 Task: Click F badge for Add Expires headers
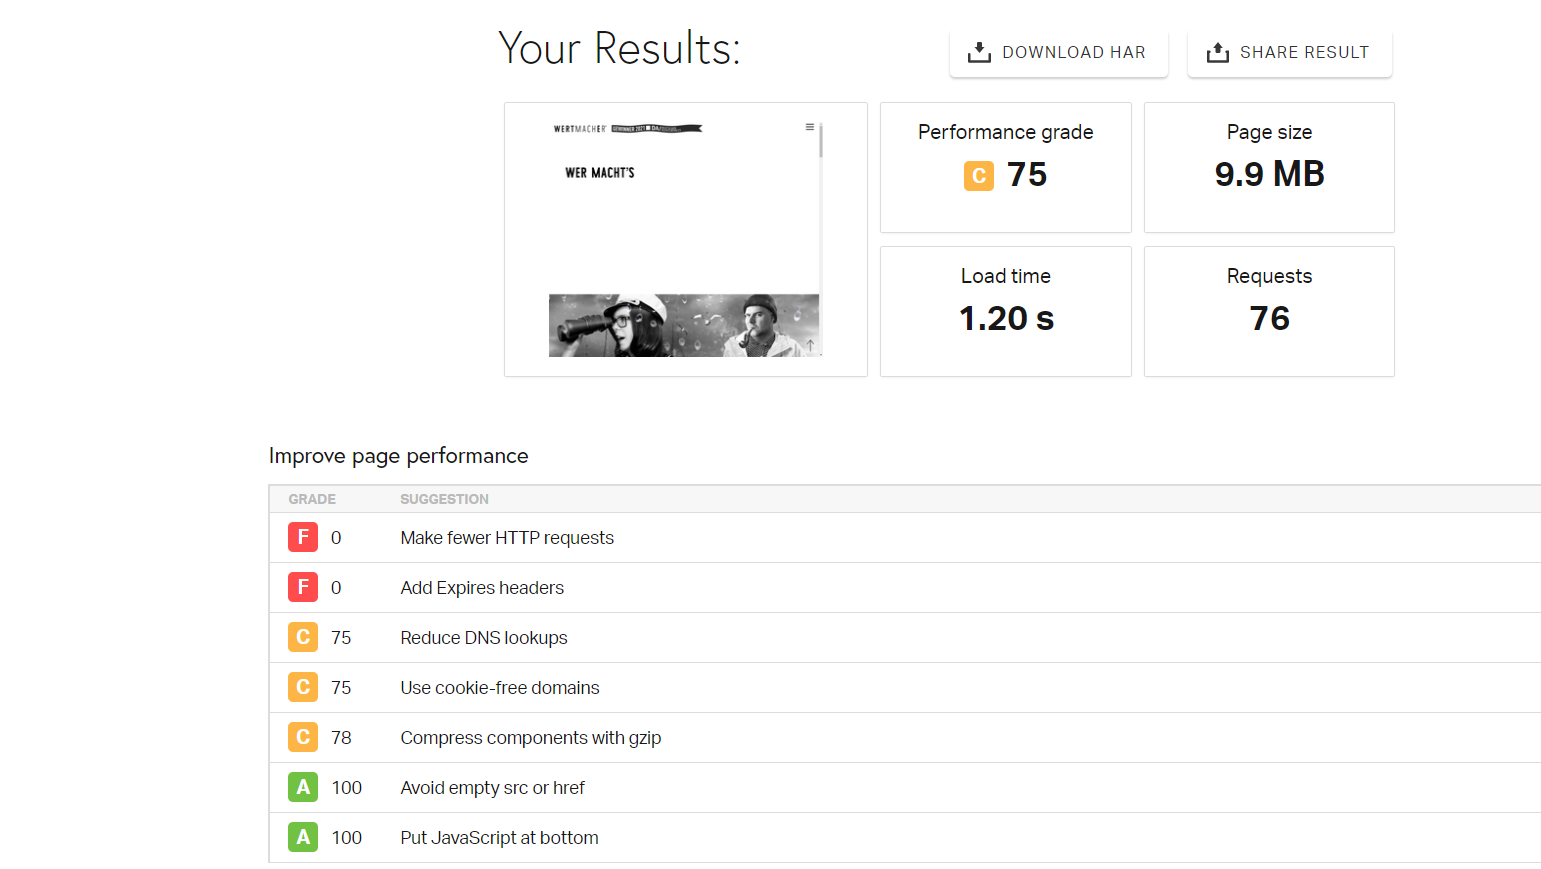coord(303,587)
